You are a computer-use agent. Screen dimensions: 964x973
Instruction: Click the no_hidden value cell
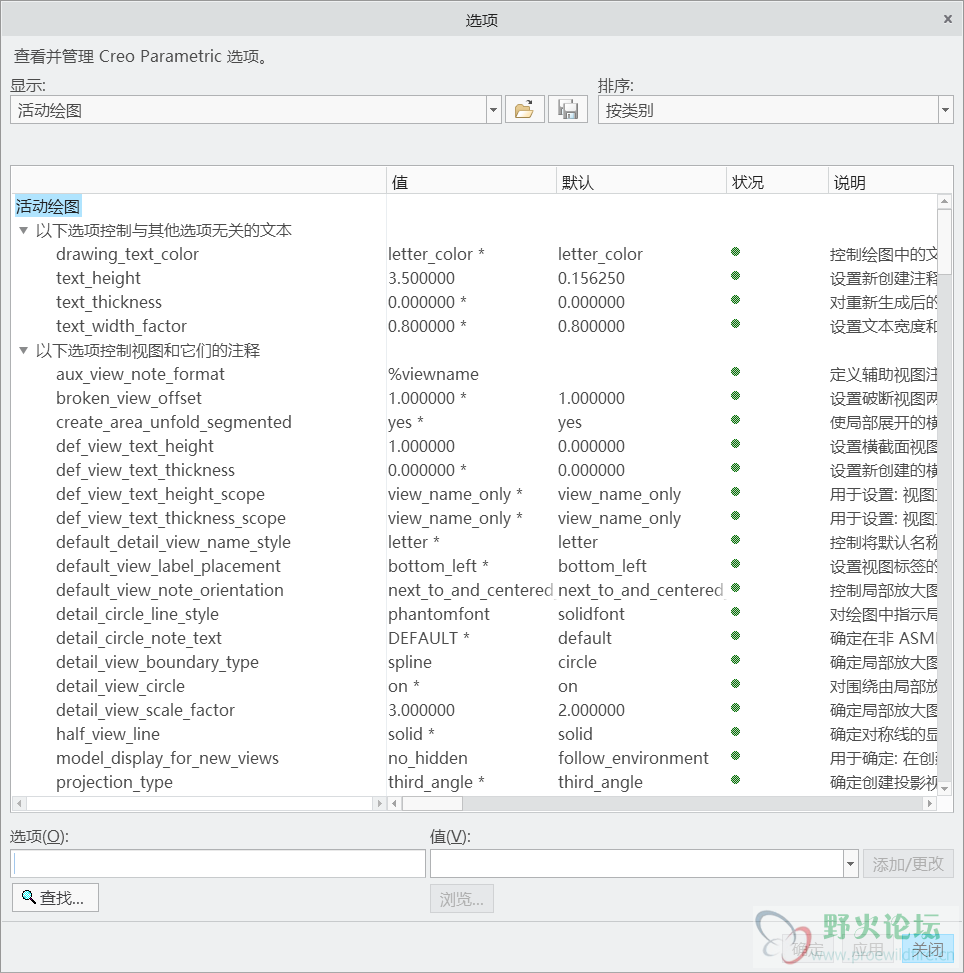pos(428,758)
